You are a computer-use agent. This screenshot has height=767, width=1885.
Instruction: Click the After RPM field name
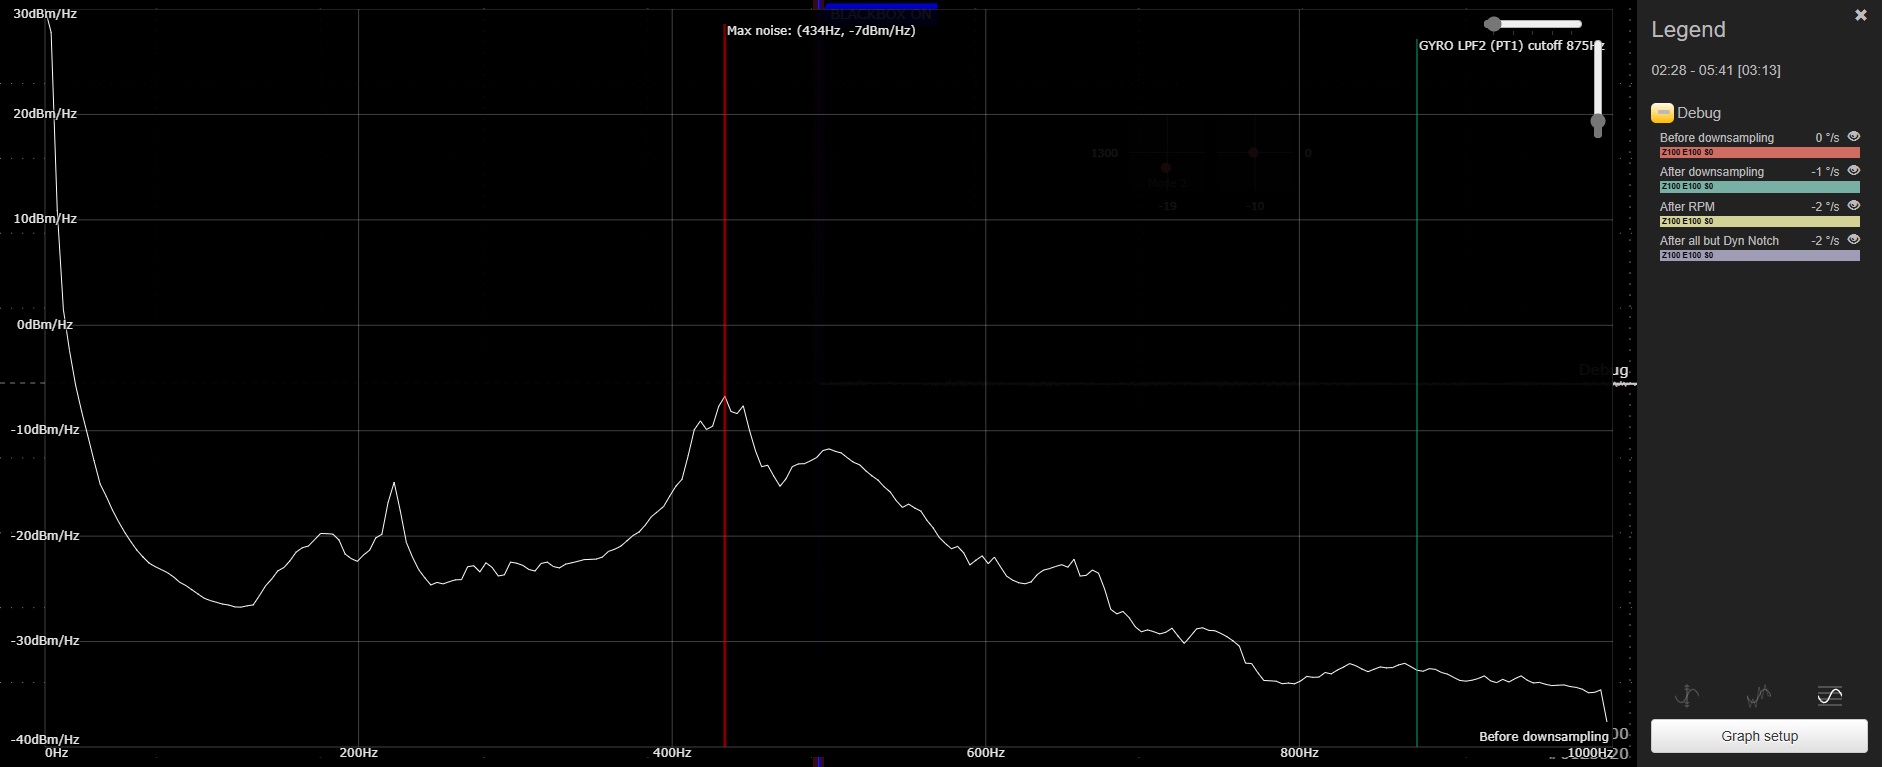[1687, 207]
